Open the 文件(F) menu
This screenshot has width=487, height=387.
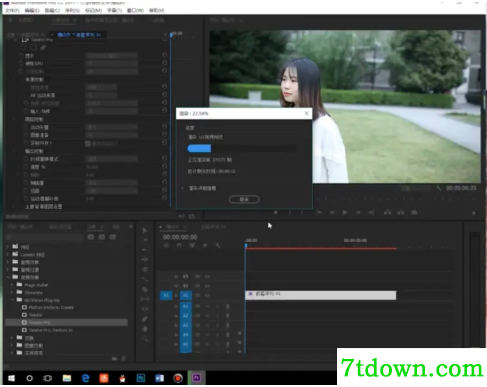click(x=12, y=10)
